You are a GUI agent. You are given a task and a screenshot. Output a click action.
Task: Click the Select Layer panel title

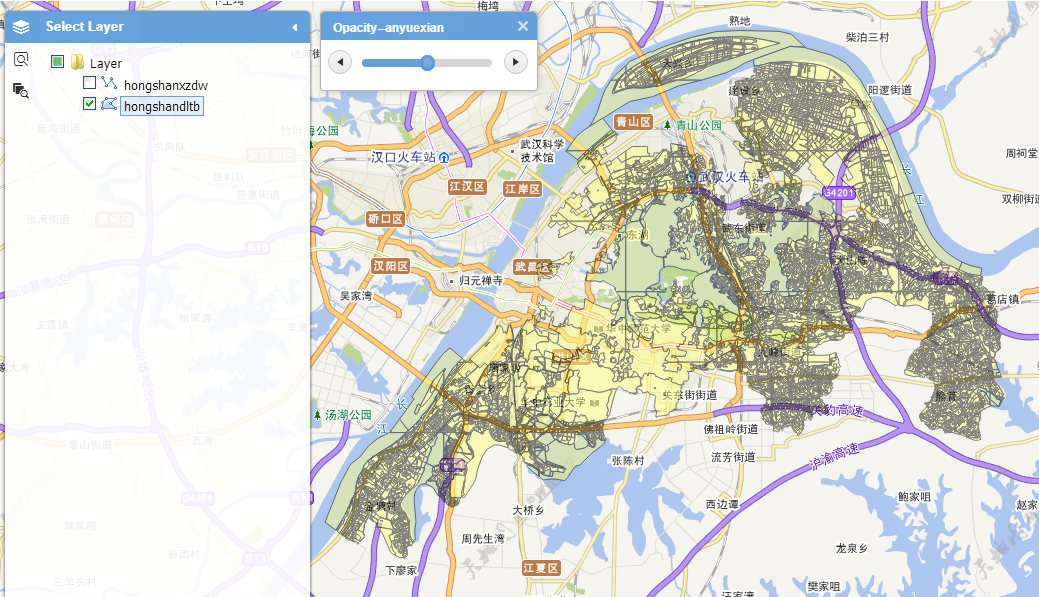pos(84,27)
